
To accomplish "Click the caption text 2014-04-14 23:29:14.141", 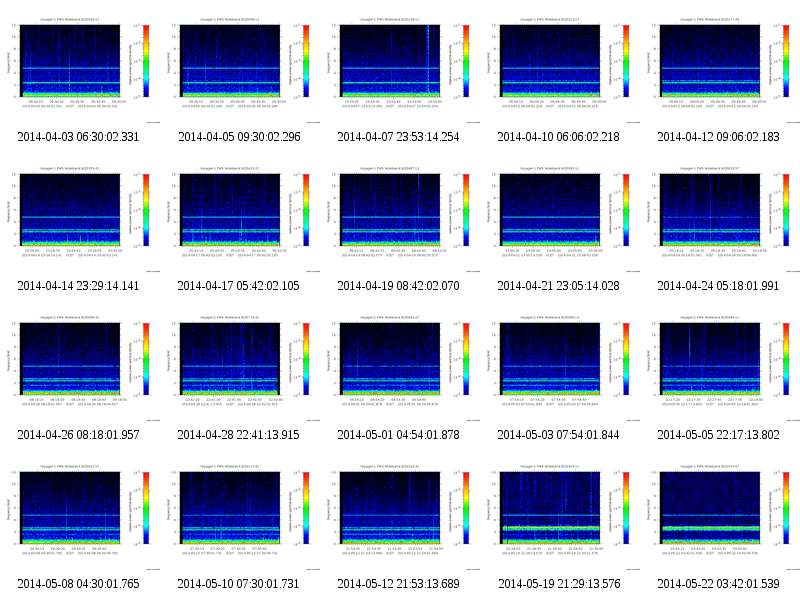I will point(78,286).
